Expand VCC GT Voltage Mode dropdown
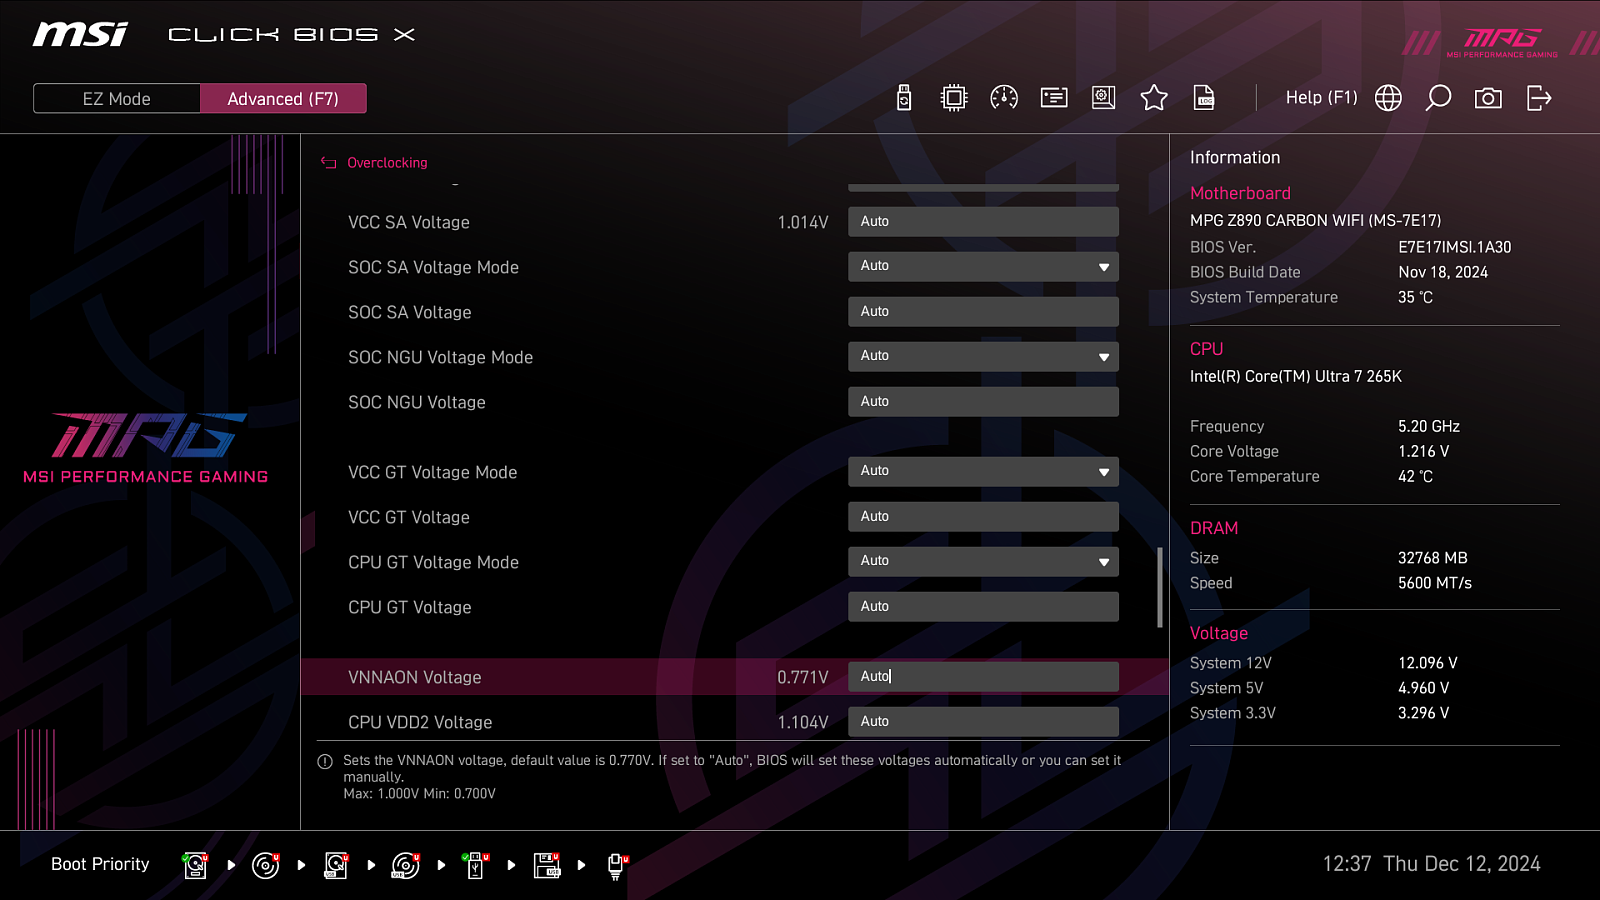Image resolution: width=1600 pixels, height=900 pixels. pyautogui.click(x=983, y=472)
